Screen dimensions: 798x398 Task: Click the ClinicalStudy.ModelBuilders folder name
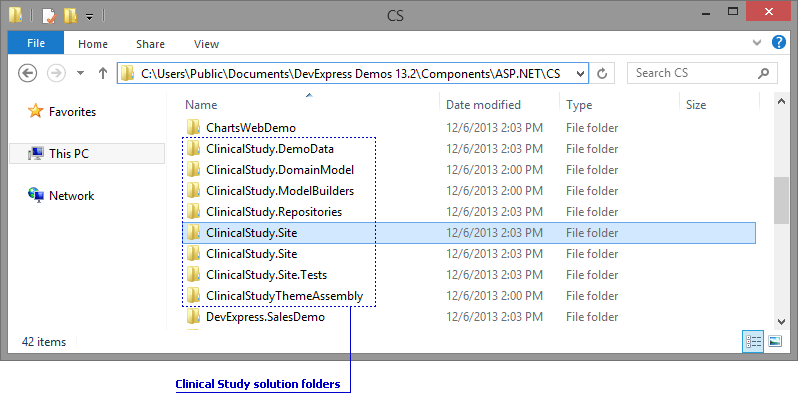click(280, 191)
